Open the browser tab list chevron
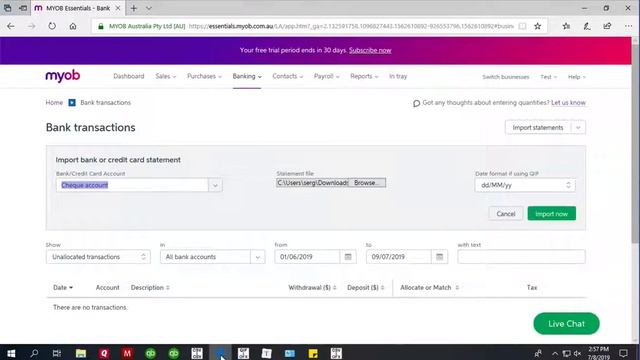Image resolution: width=640 pixels, height=360 pixels. click(149, 8)
